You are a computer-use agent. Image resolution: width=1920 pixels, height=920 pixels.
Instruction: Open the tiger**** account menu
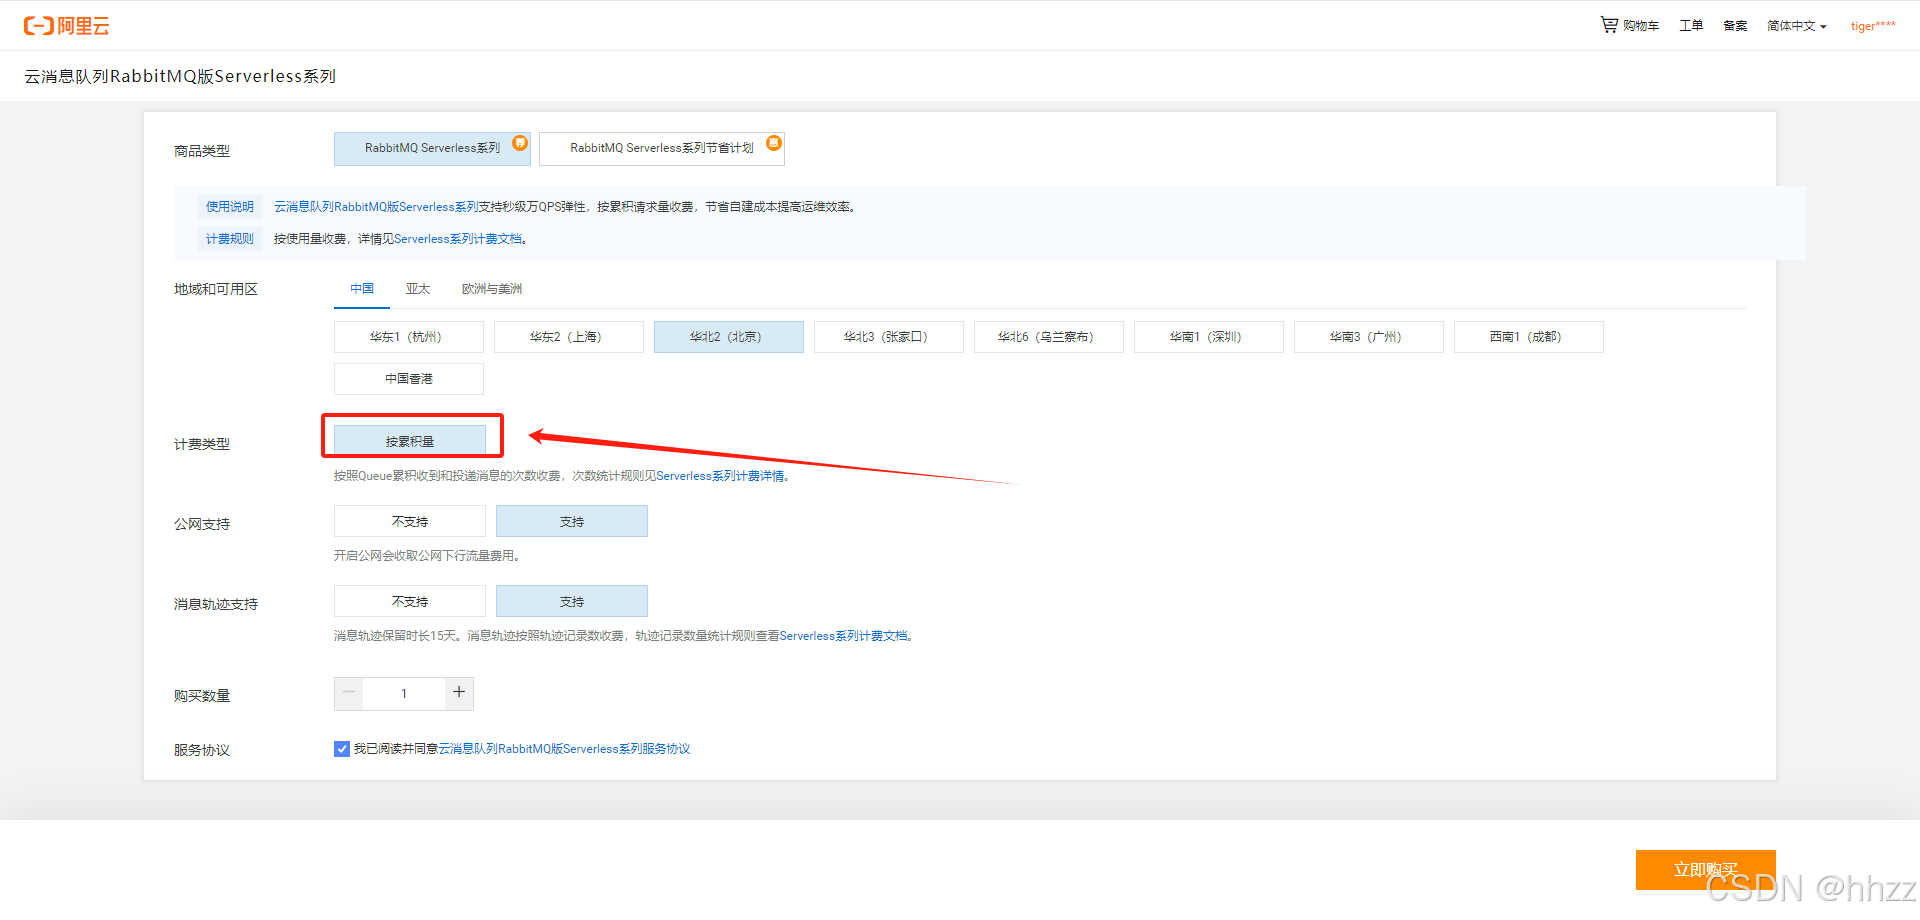point(1873,26)
